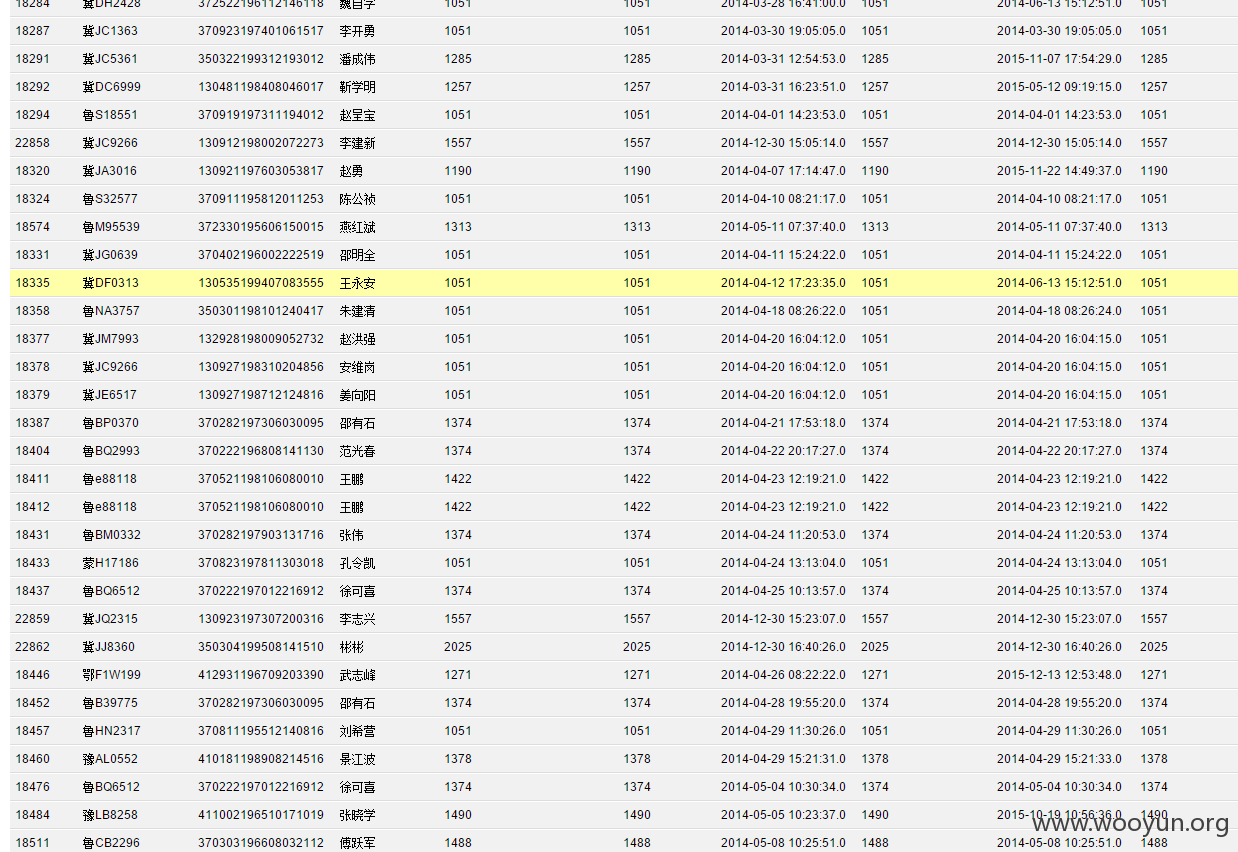Click plate number 豫AL0552
Screen dimensions: 1238x852
click(110, 759)
